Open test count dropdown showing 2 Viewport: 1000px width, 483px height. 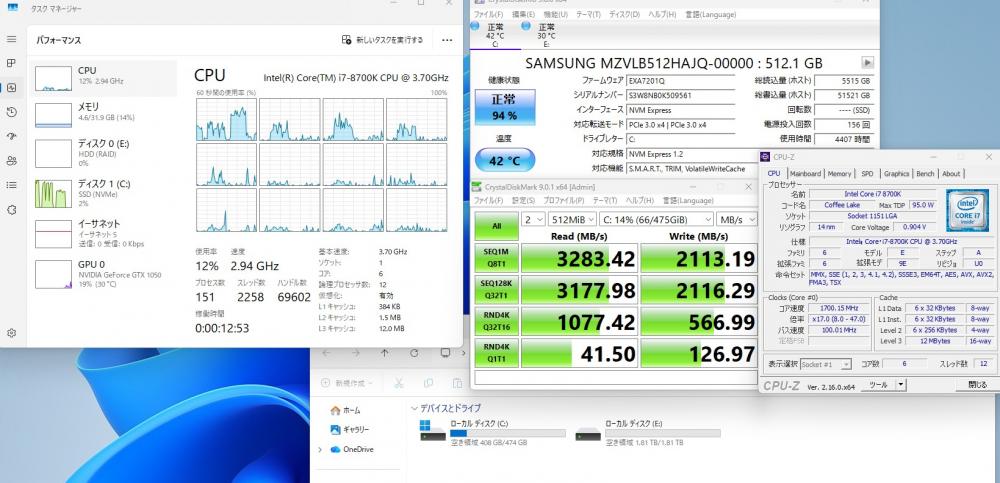(531, 219)
